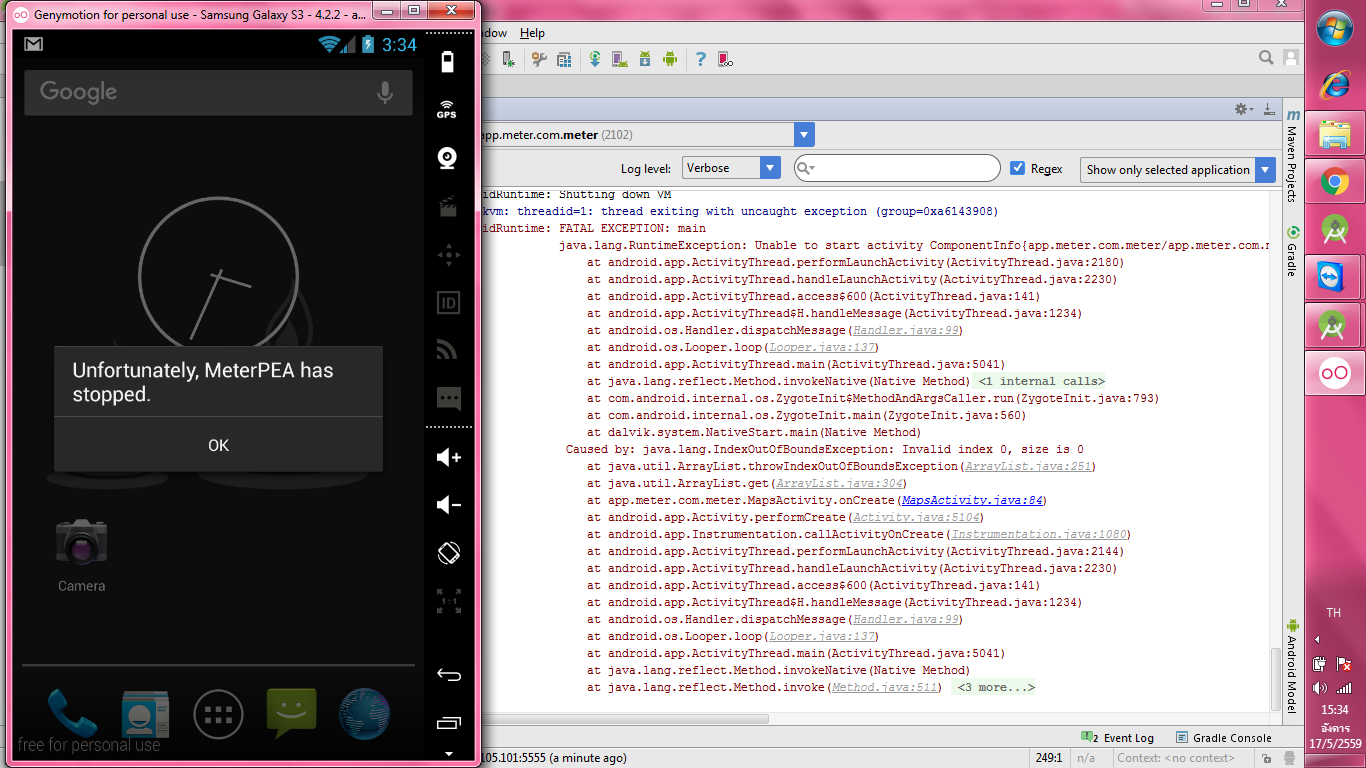This screenshot has height=768, width=1366.
Task: Open the Gradle side tab
Action: (x=1292, y=251)
